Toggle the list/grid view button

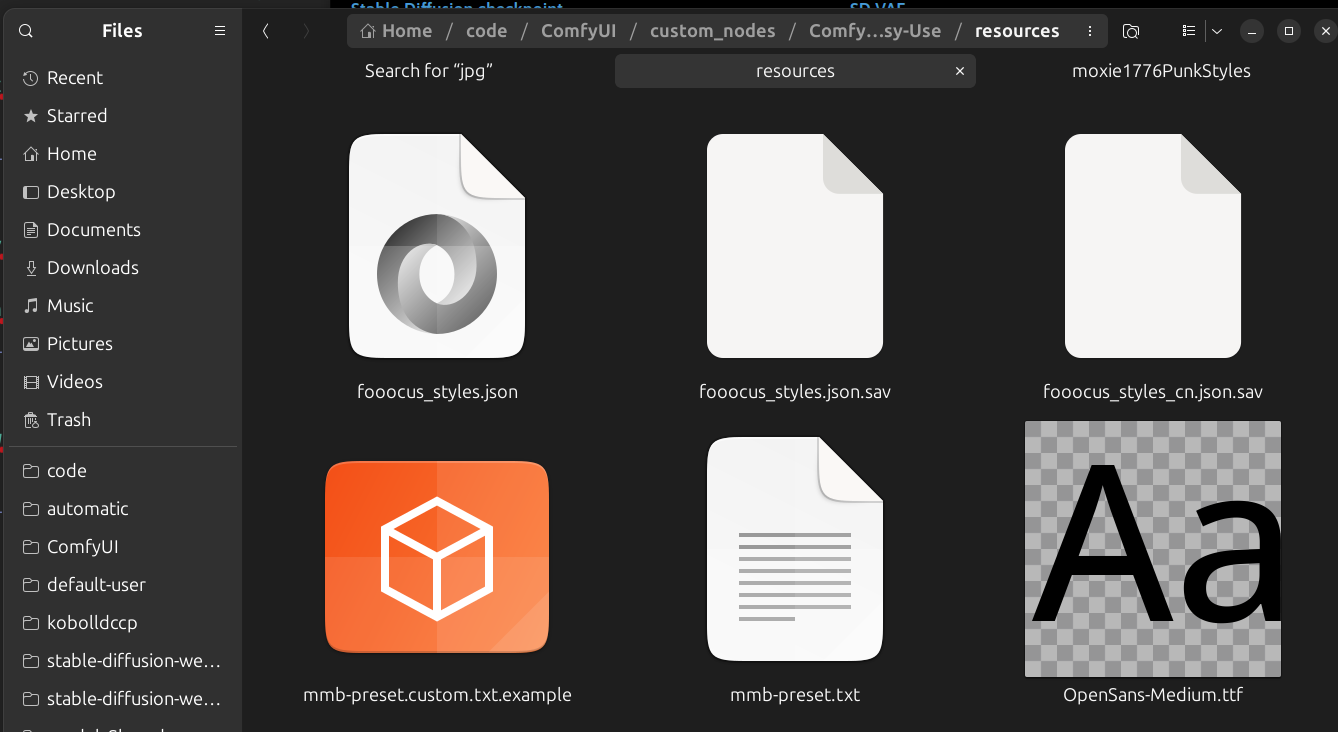point(1188,31)
